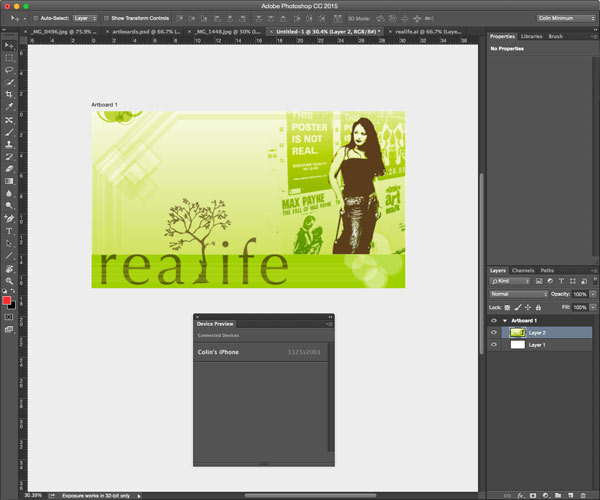Screen dimensions: 600x500
Task: Switch to reallife.ai document tab
Action: click(428, 32)
